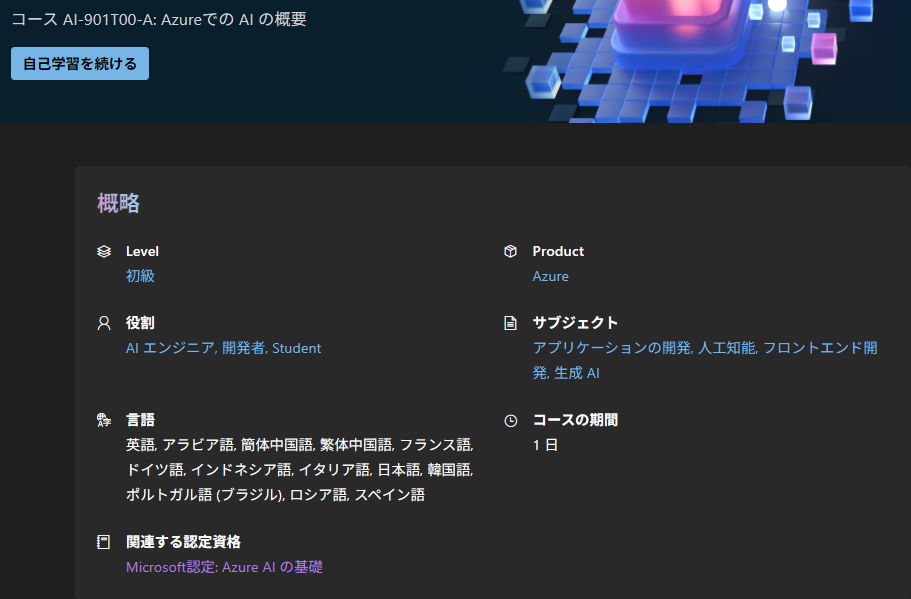The image size is (911, 599).
Task: Click the course title AI-901T00-A text
Action: [159, 19]
